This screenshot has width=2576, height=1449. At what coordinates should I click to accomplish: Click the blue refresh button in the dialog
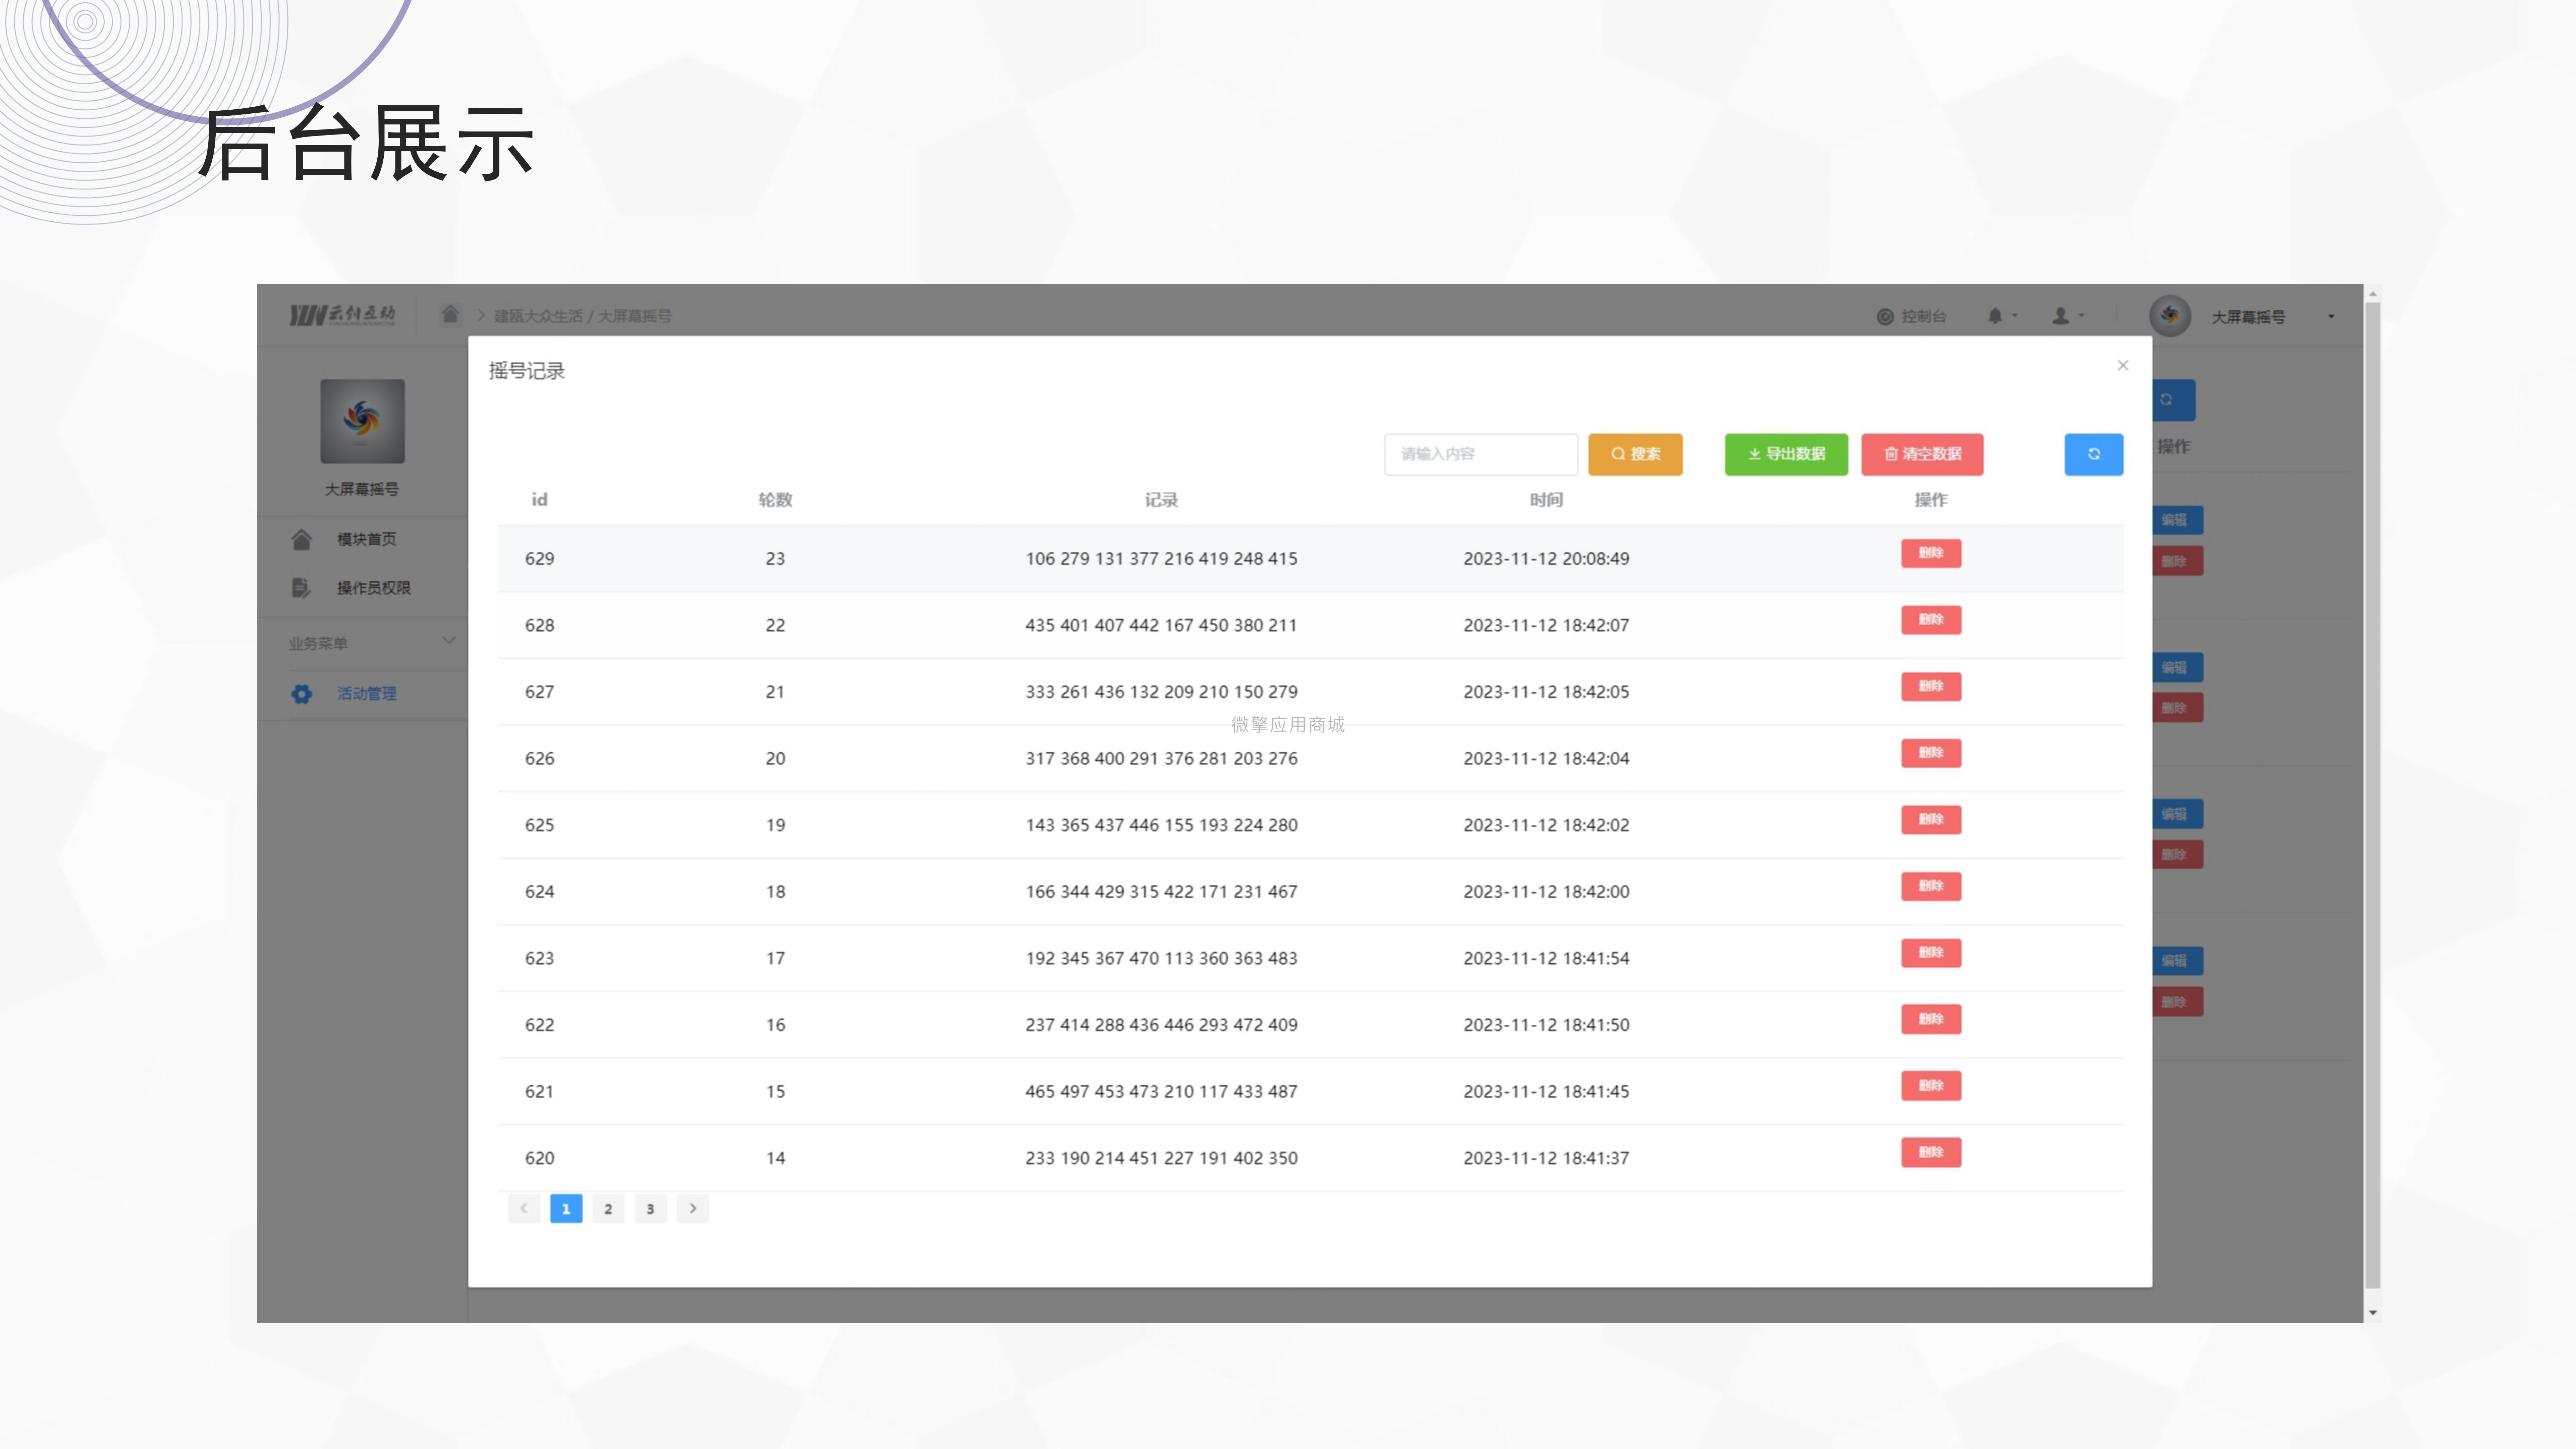click(x=2094, y=454)
